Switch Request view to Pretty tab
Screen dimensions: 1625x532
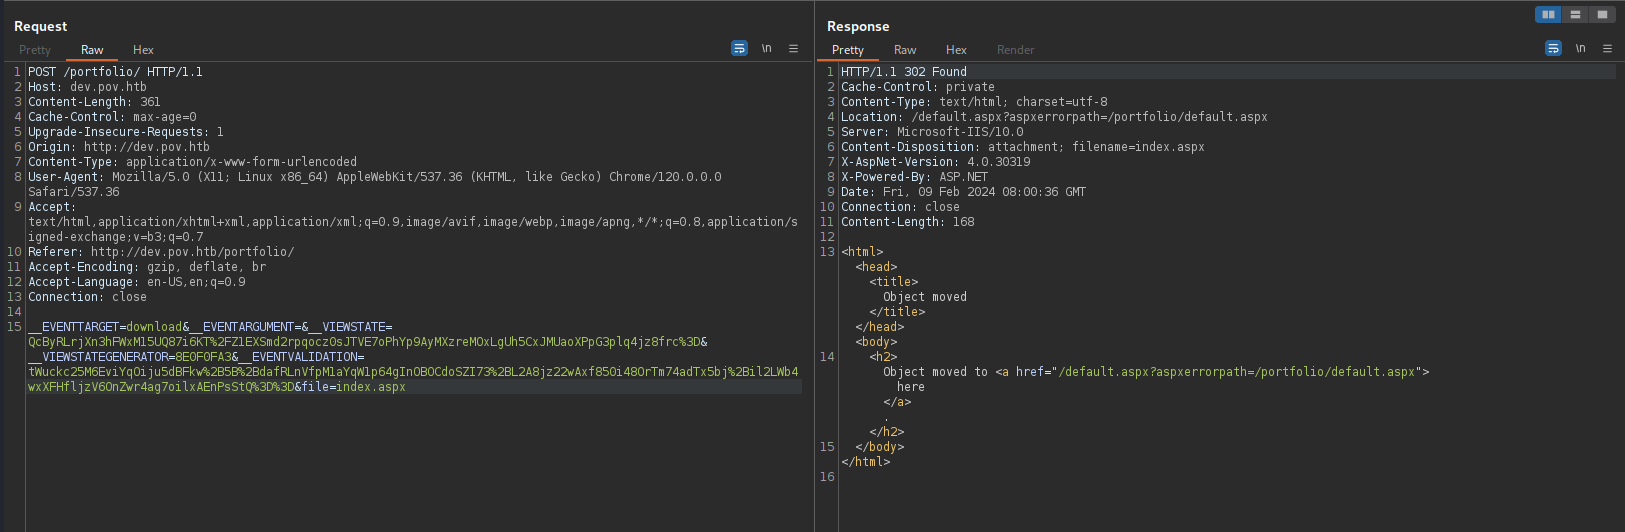coord(35,50)
